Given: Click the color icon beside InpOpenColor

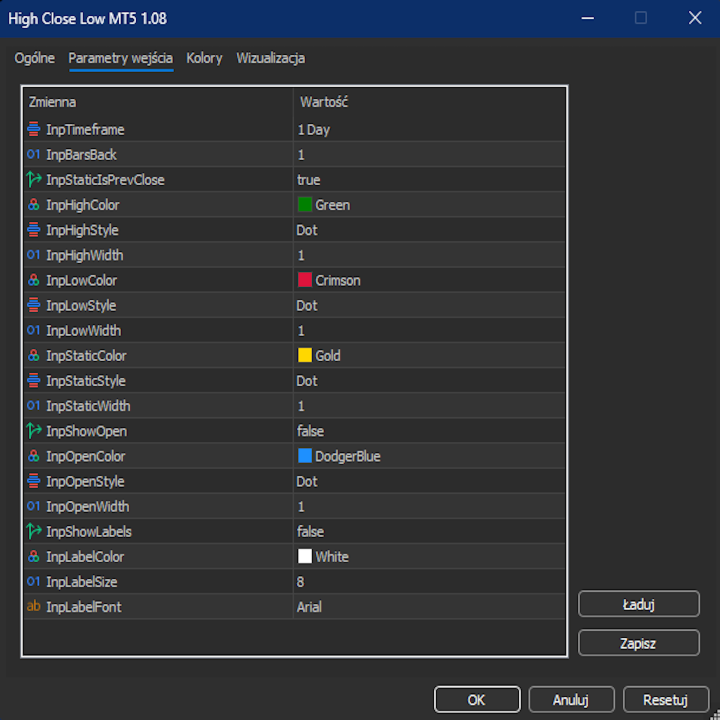Looking at the screenshot, I should click(34, 456).
